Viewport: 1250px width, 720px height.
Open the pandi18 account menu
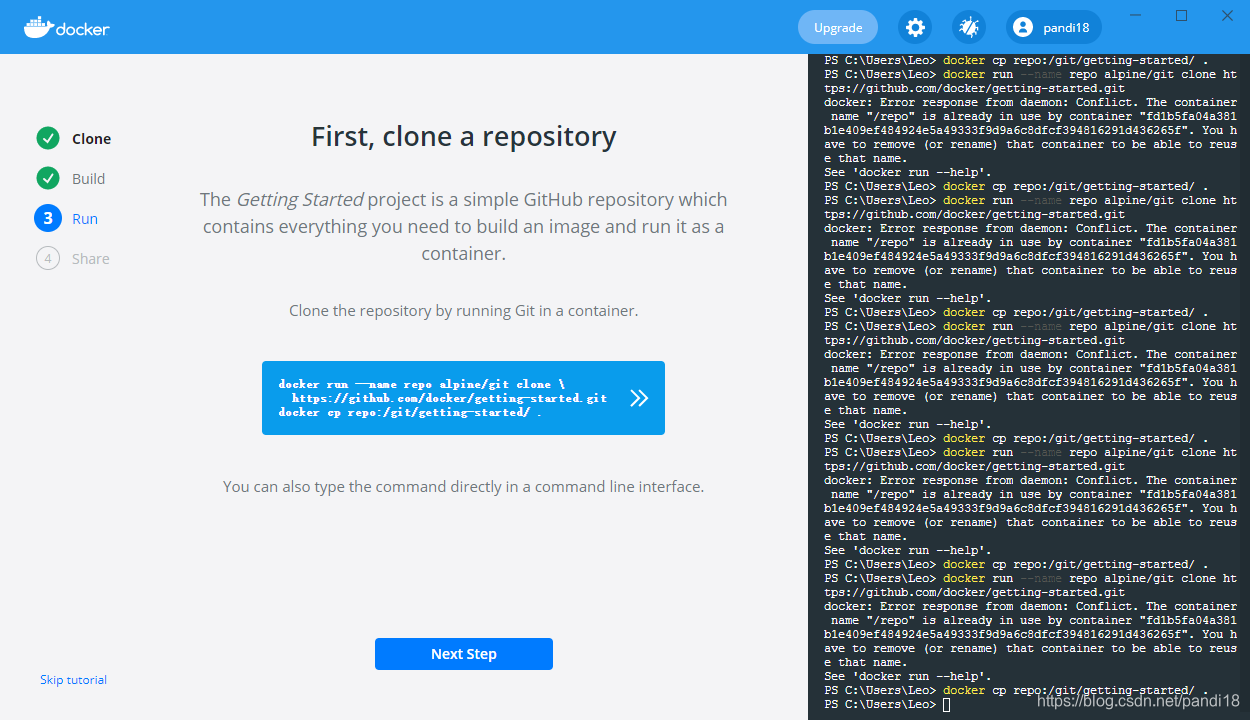(x=1054, y=27)
